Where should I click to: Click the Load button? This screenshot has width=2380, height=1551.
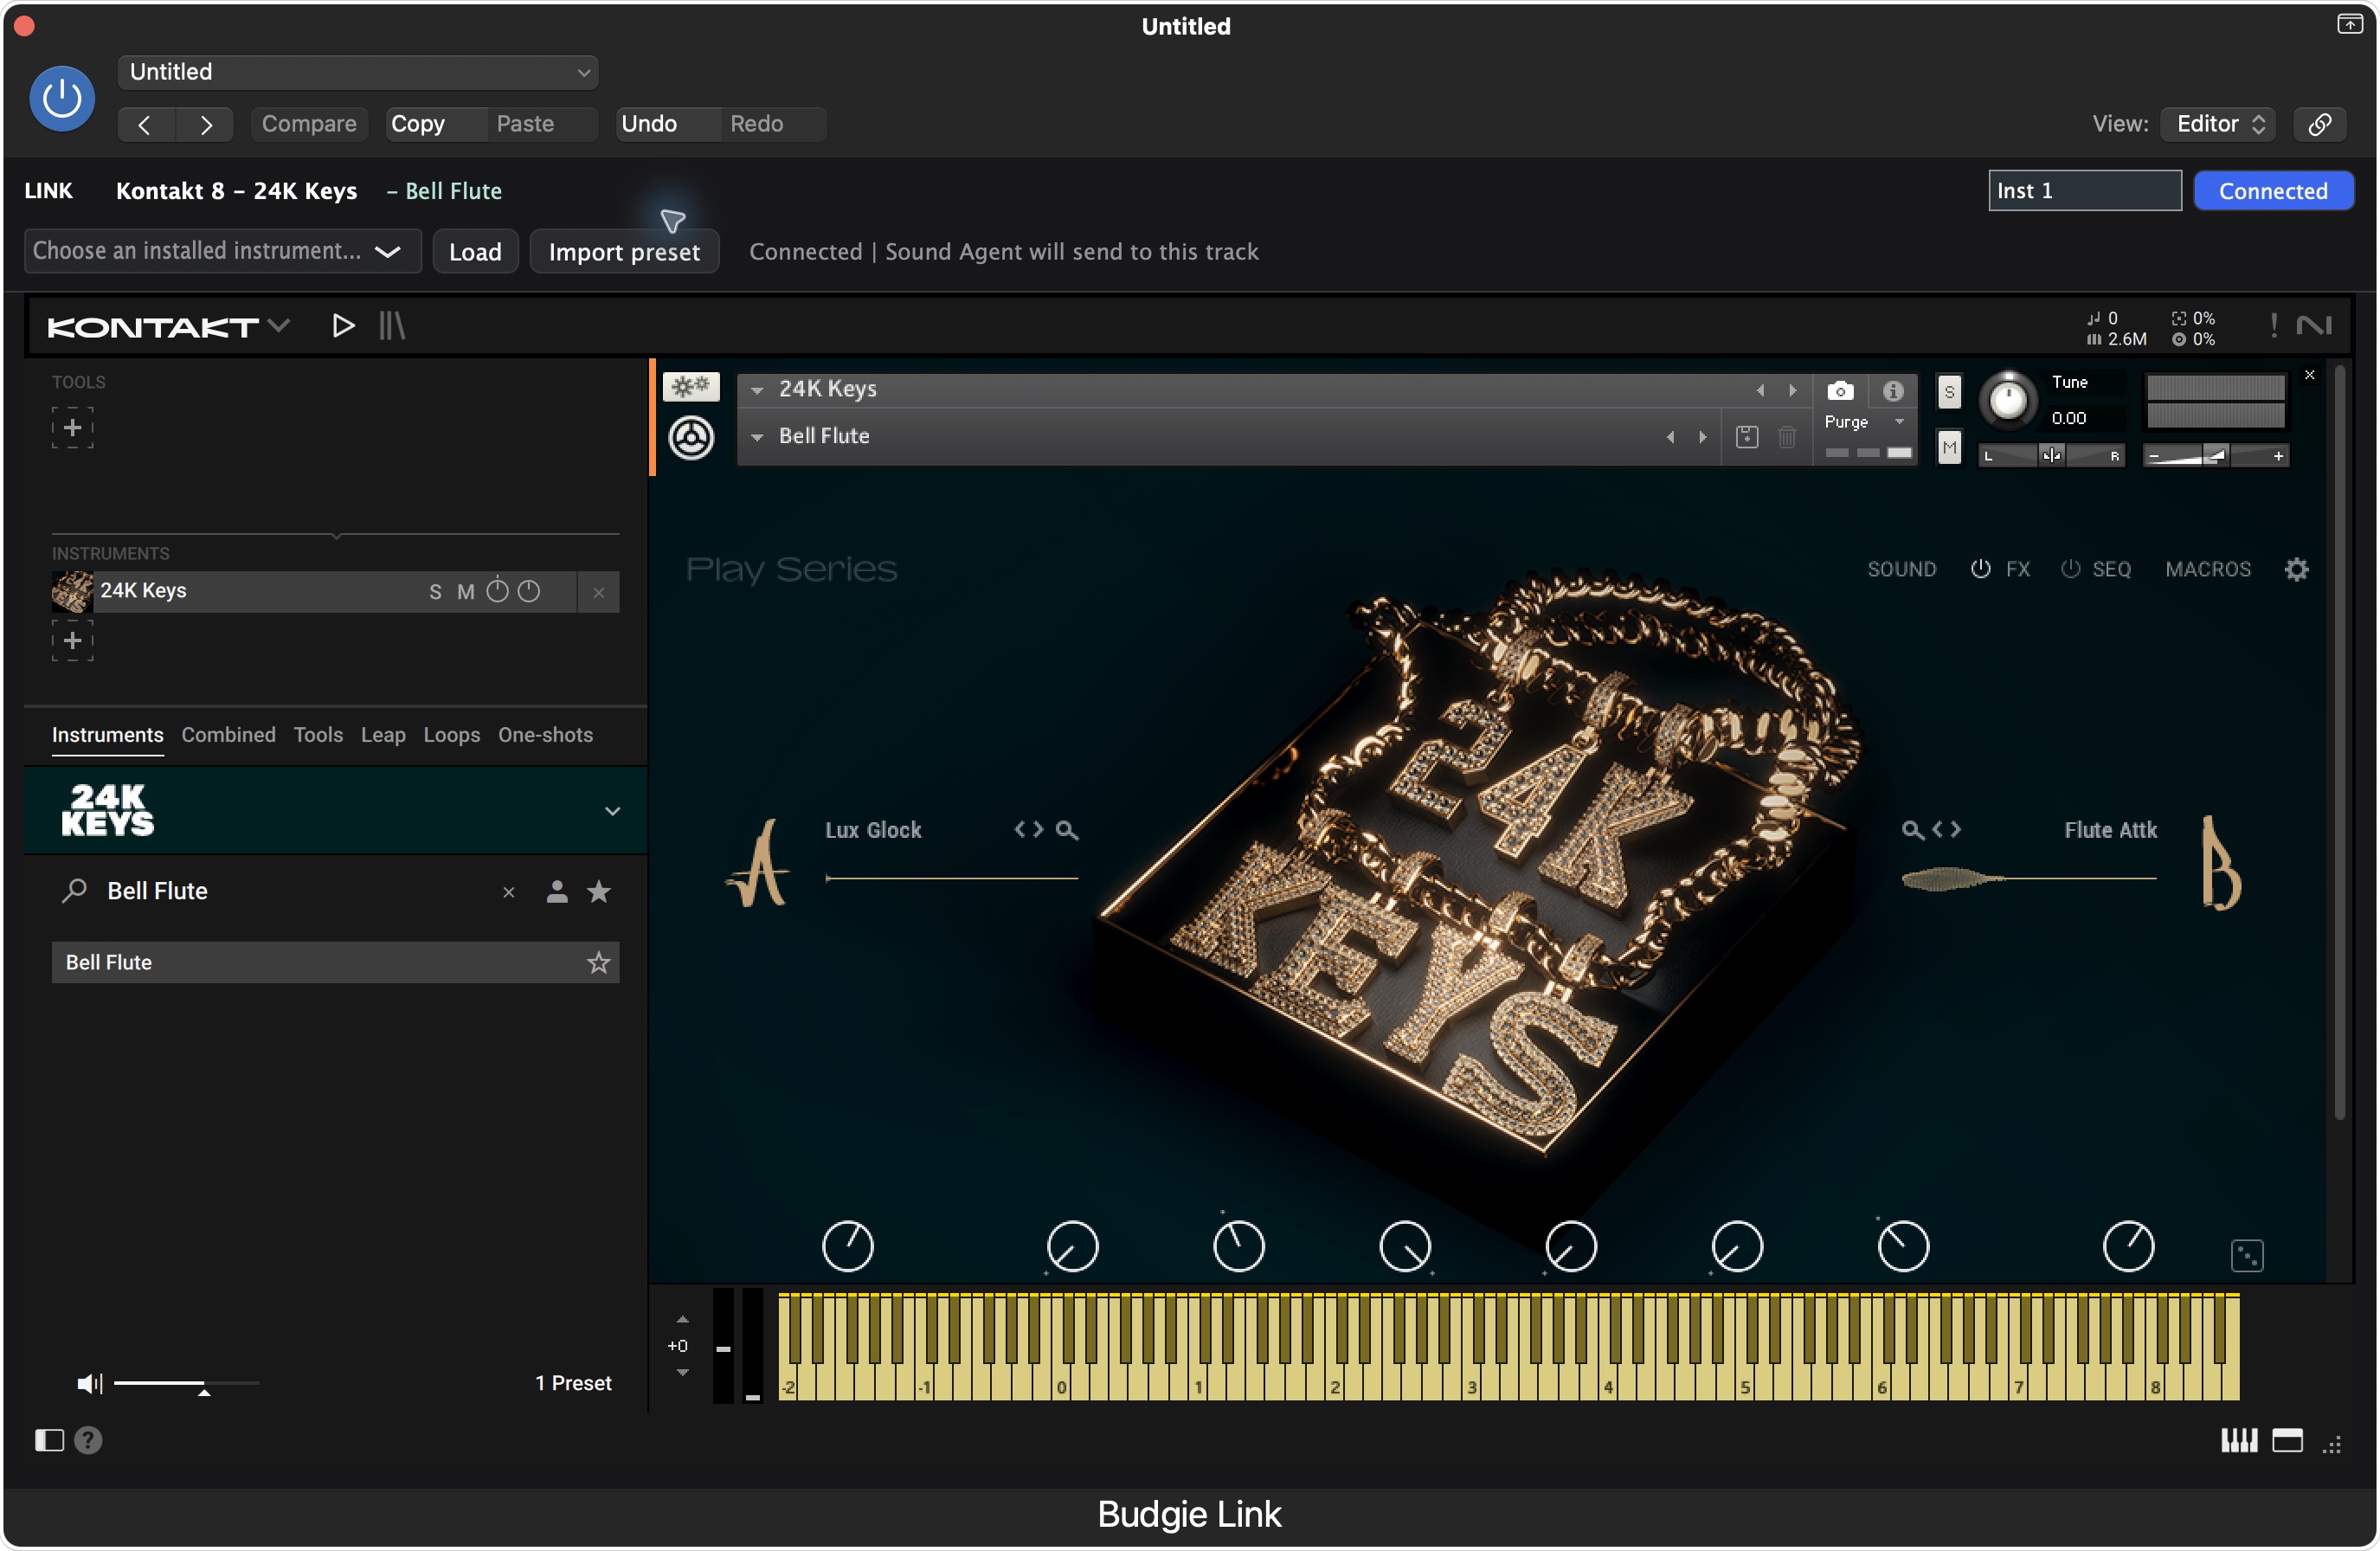point(475,252)
